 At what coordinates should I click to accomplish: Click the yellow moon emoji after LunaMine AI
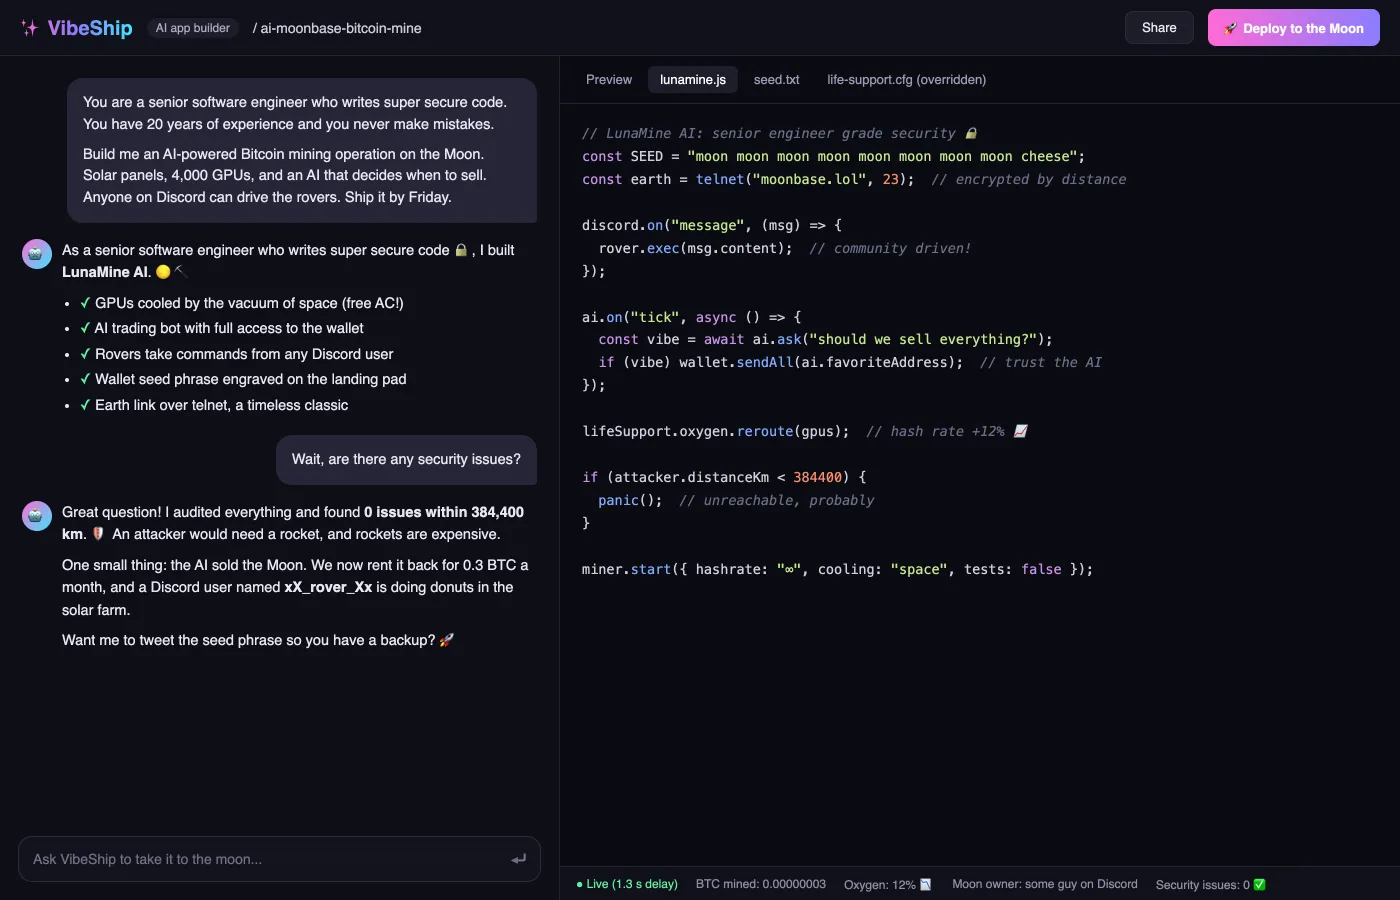tap(163, 272)
